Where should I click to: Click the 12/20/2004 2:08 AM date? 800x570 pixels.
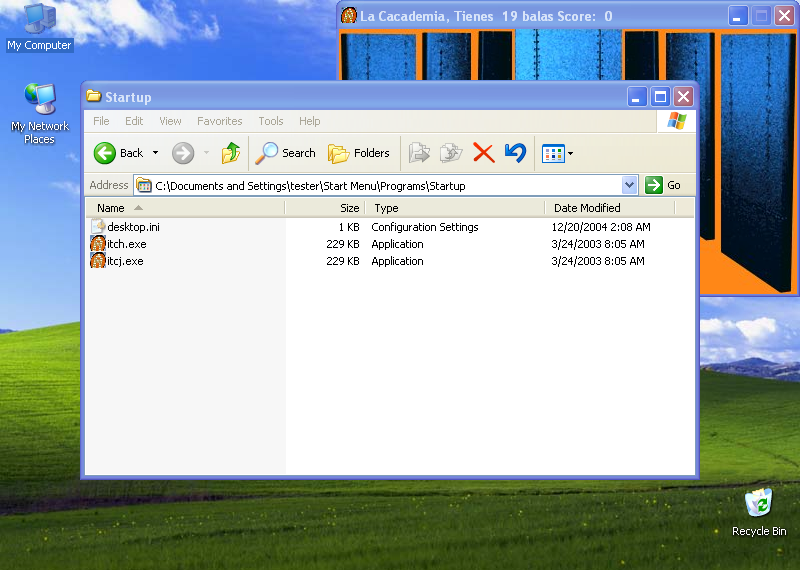[x=601, y=227]
